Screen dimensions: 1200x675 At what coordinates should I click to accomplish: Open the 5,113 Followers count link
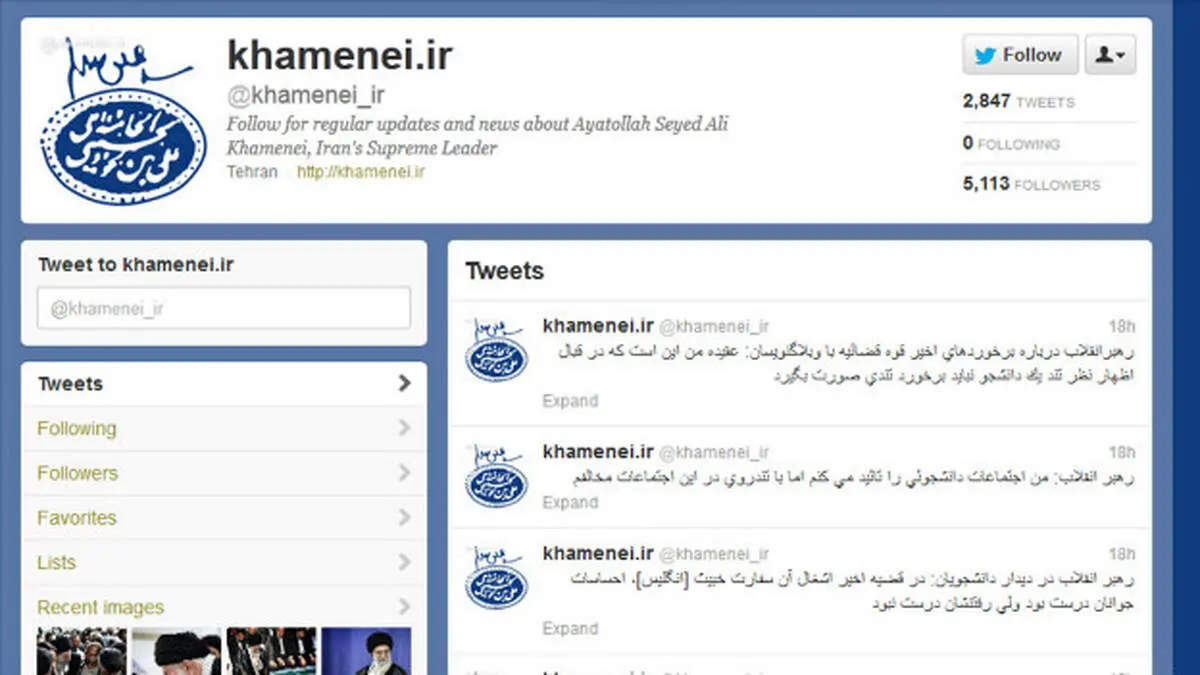click(x=1031, y=184)
